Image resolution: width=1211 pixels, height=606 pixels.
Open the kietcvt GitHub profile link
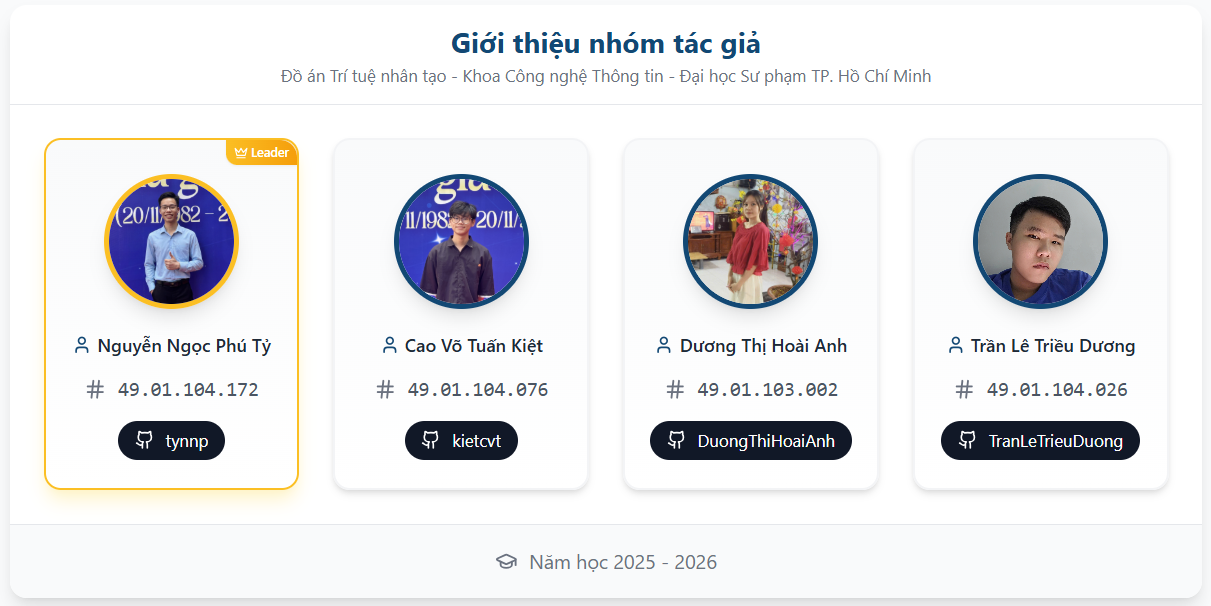click(x=461, y=441)
